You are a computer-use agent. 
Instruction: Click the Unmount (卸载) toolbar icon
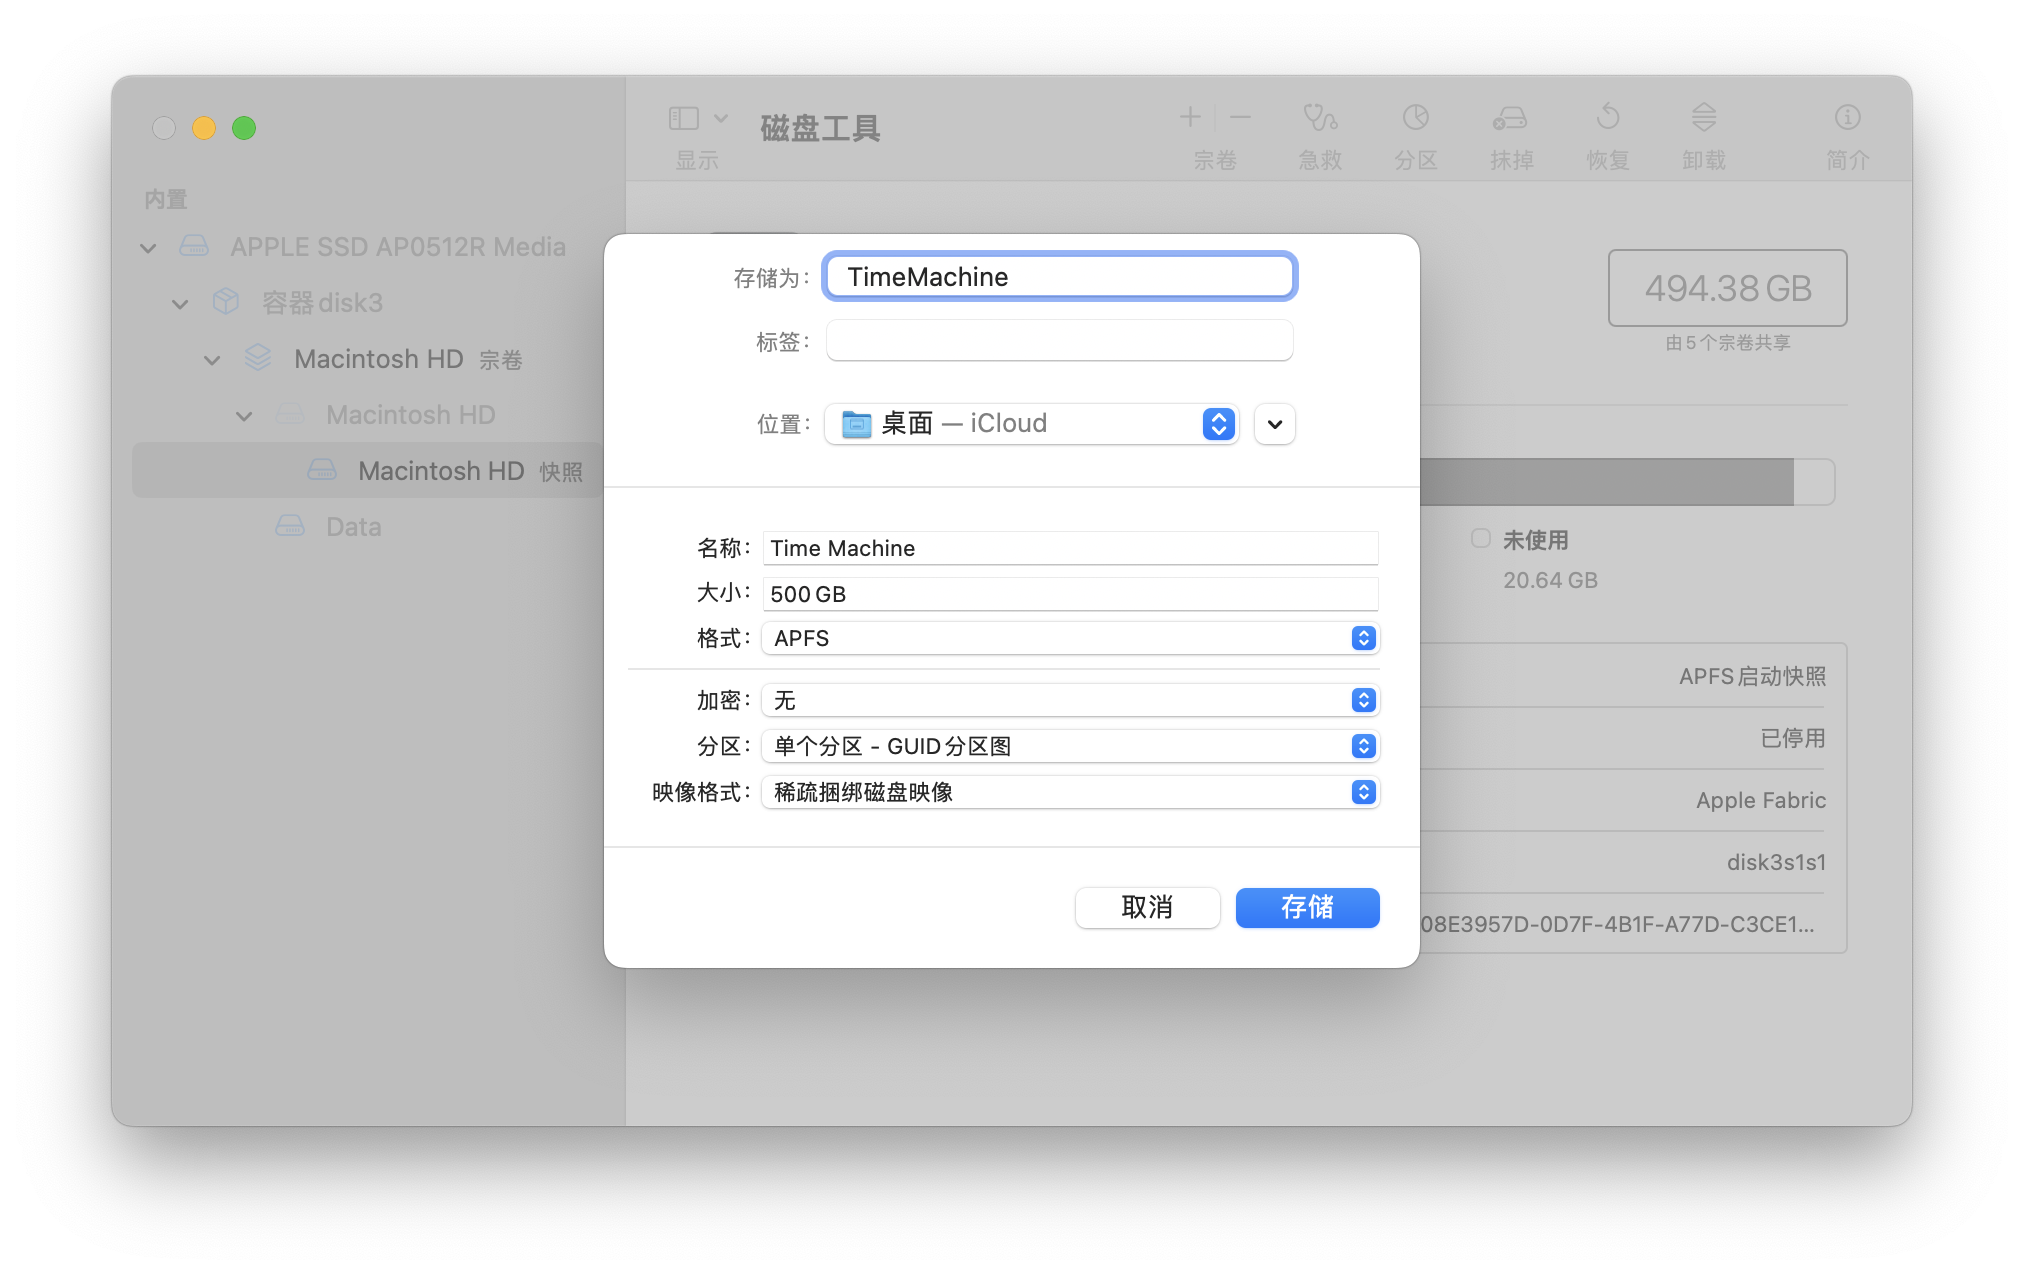1703,118
